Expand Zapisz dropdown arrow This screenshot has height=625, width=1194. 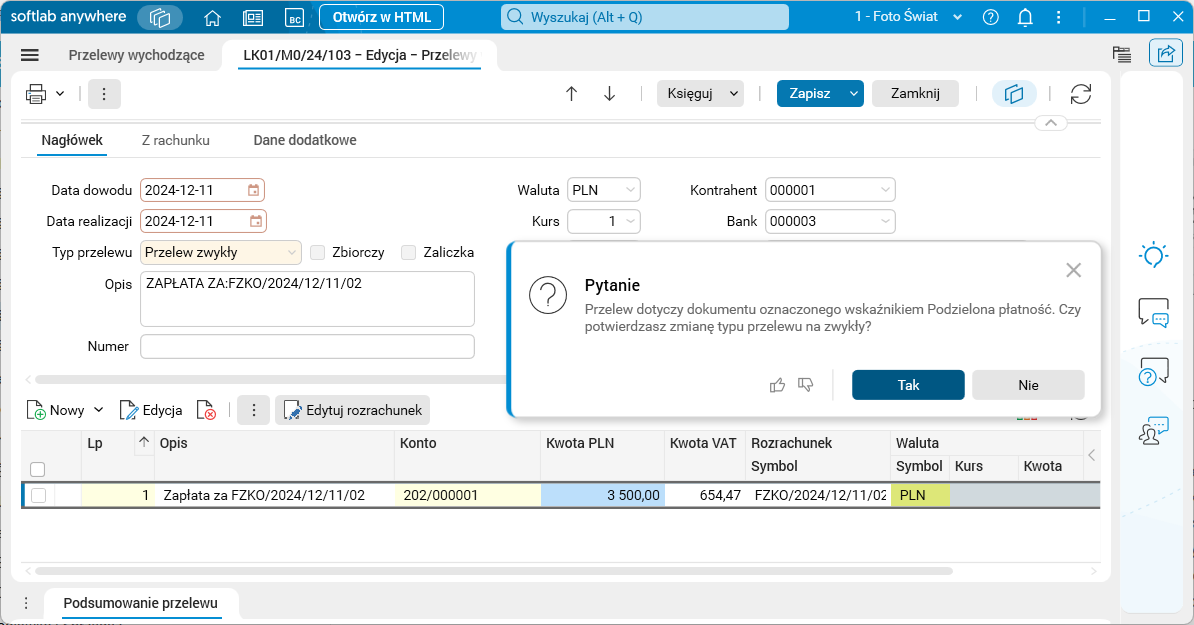(x=854, y=94)
